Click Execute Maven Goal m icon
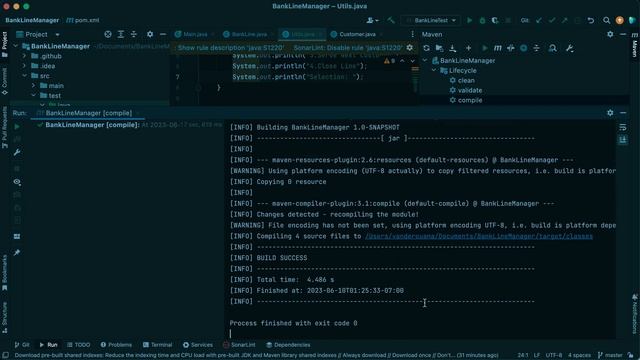The width and height of the screenshot is (640, 360). click(498, 48)
